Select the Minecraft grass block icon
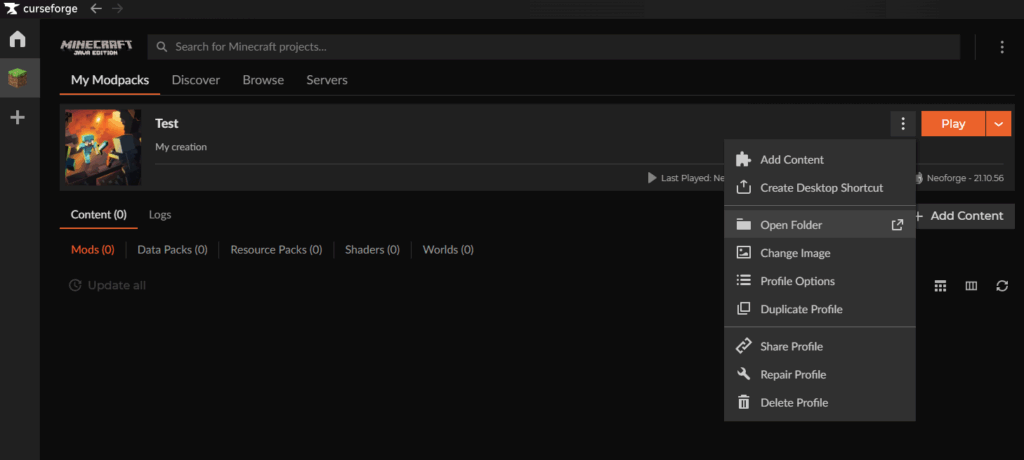 [x=19, y=78]
